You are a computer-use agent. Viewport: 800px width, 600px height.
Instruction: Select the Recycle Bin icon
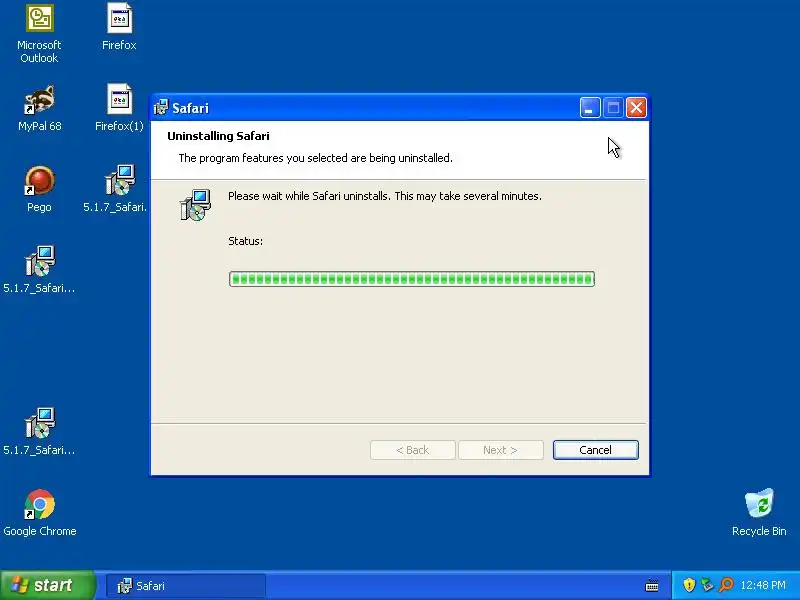tap(759, 513)
